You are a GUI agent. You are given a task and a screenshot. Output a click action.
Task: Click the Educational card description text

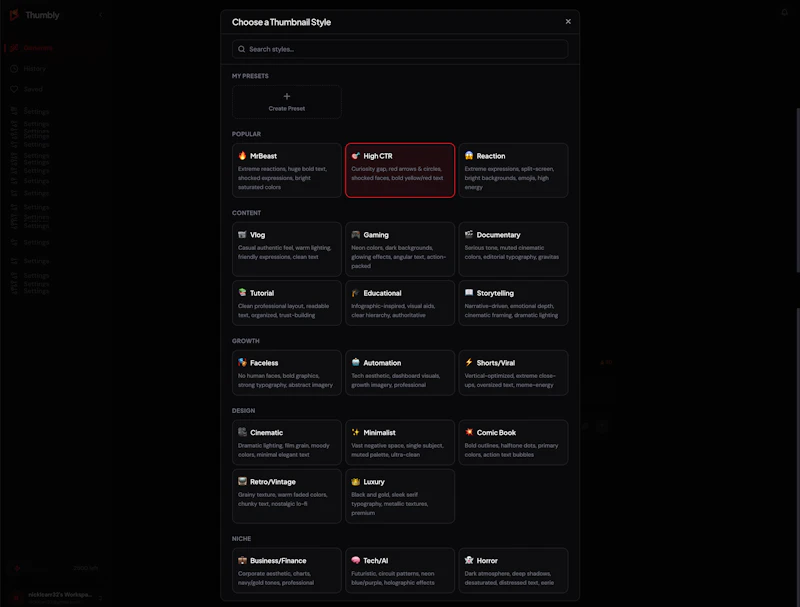coord(393,311)
